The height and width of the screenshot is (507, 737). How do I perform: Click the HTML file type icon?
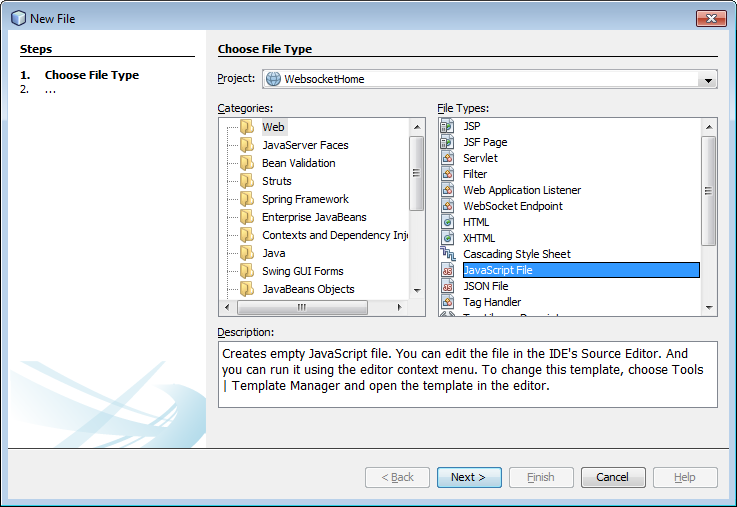tap(447, 222)
